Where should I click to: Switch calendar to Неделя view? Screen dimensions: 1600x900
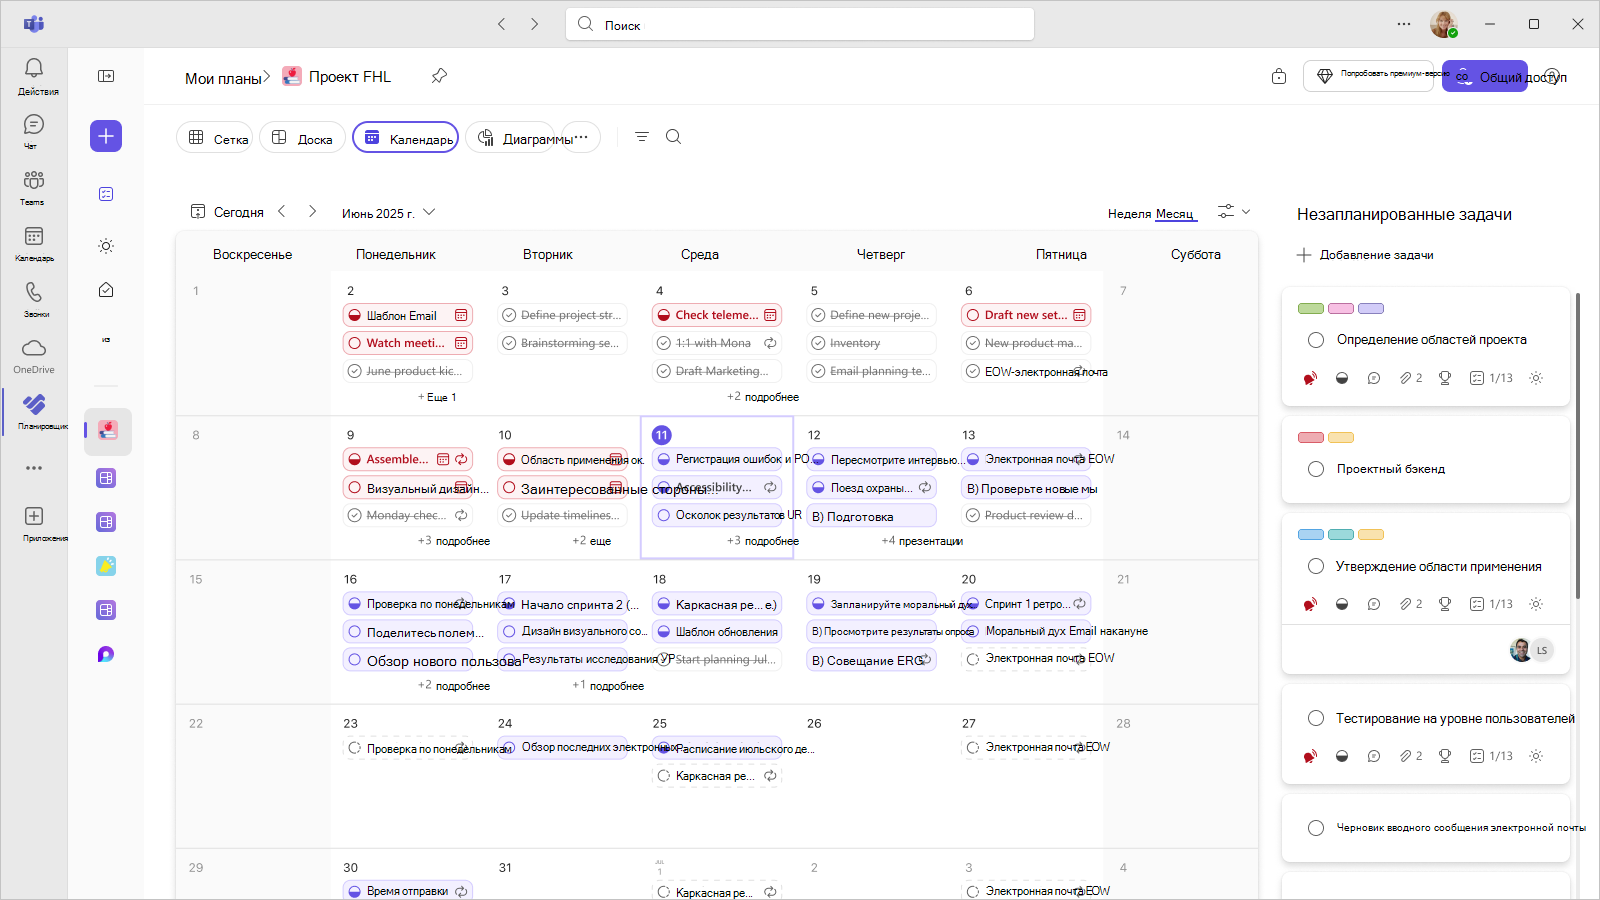[x=1129, y=214]
